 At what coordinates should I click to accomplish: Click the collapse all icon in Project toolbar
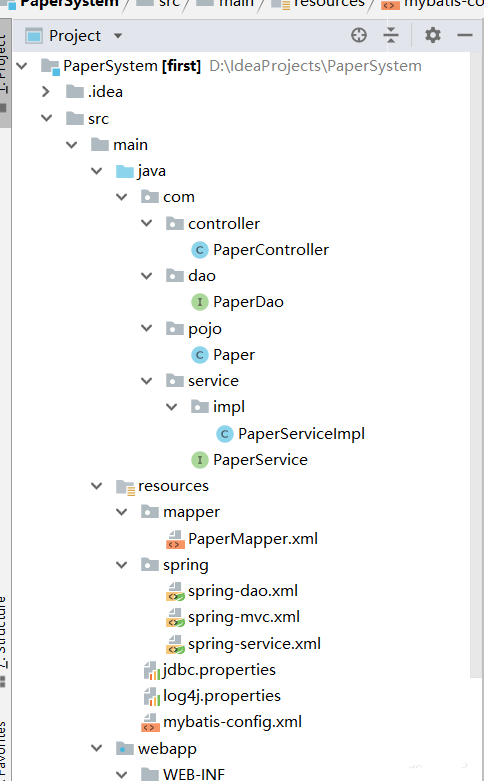pyautogui.click(x=391, y=35)
